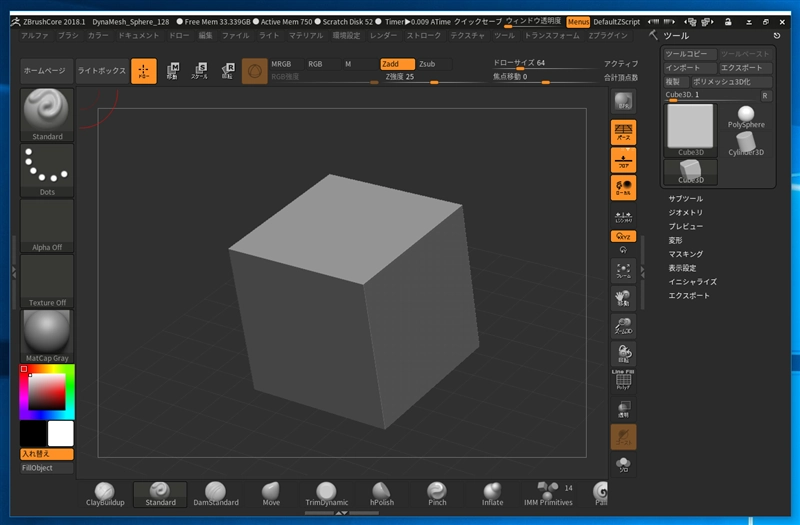Click the ポリメッシュ3D化 button
Image resolution: width=800 pixels, height=525 pixels.
(x=731, y=82)
